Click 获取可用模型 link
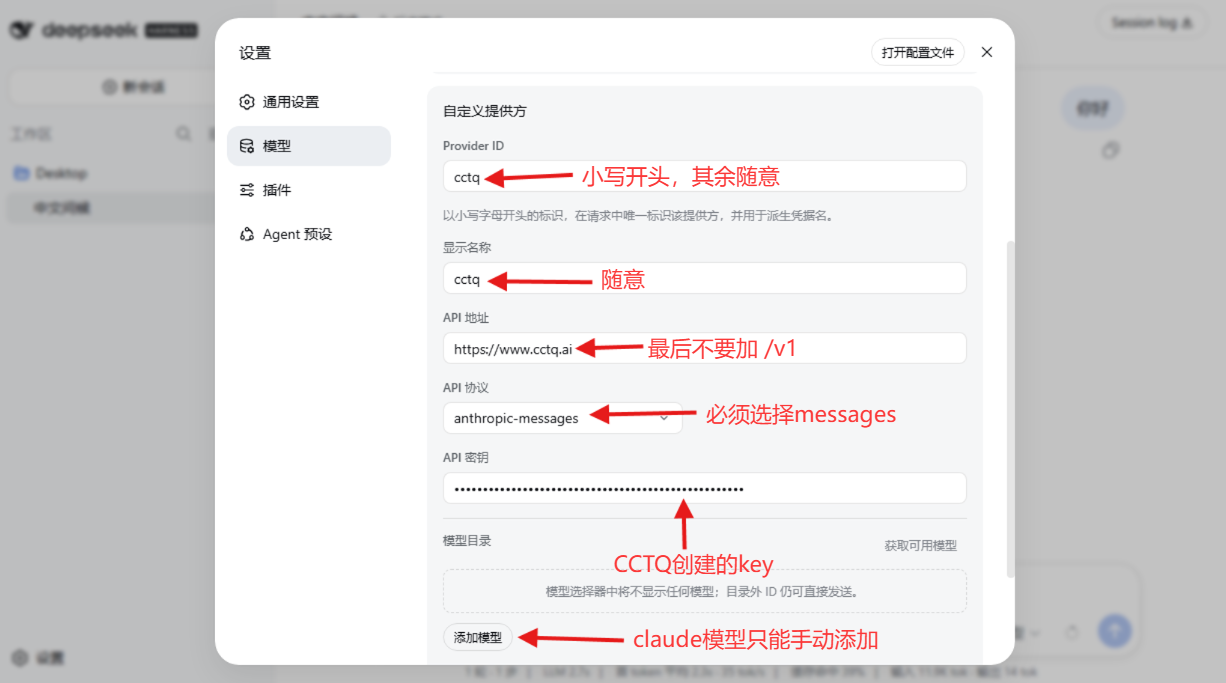 click(920, 546)
